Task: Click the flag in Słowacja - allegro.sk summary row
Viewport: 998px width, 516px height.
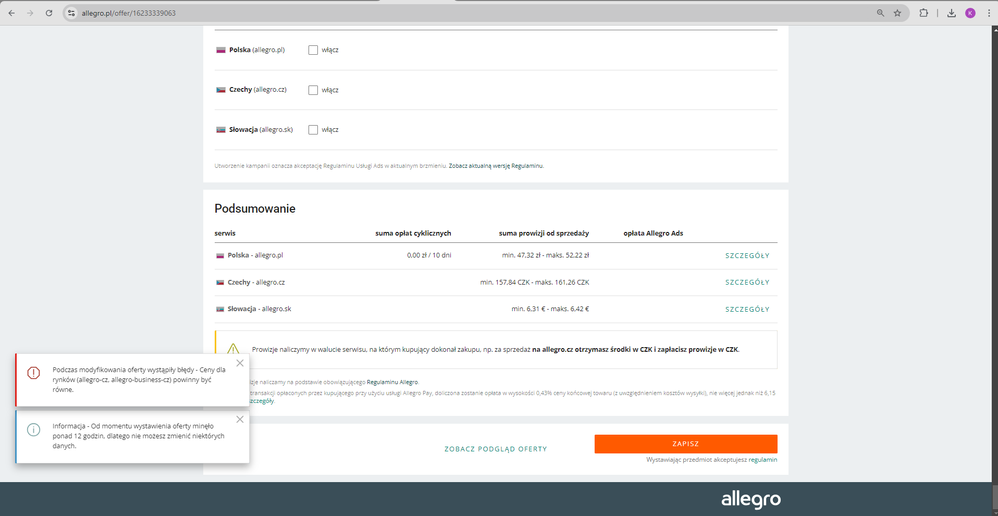Action: (x=220, y=309)
